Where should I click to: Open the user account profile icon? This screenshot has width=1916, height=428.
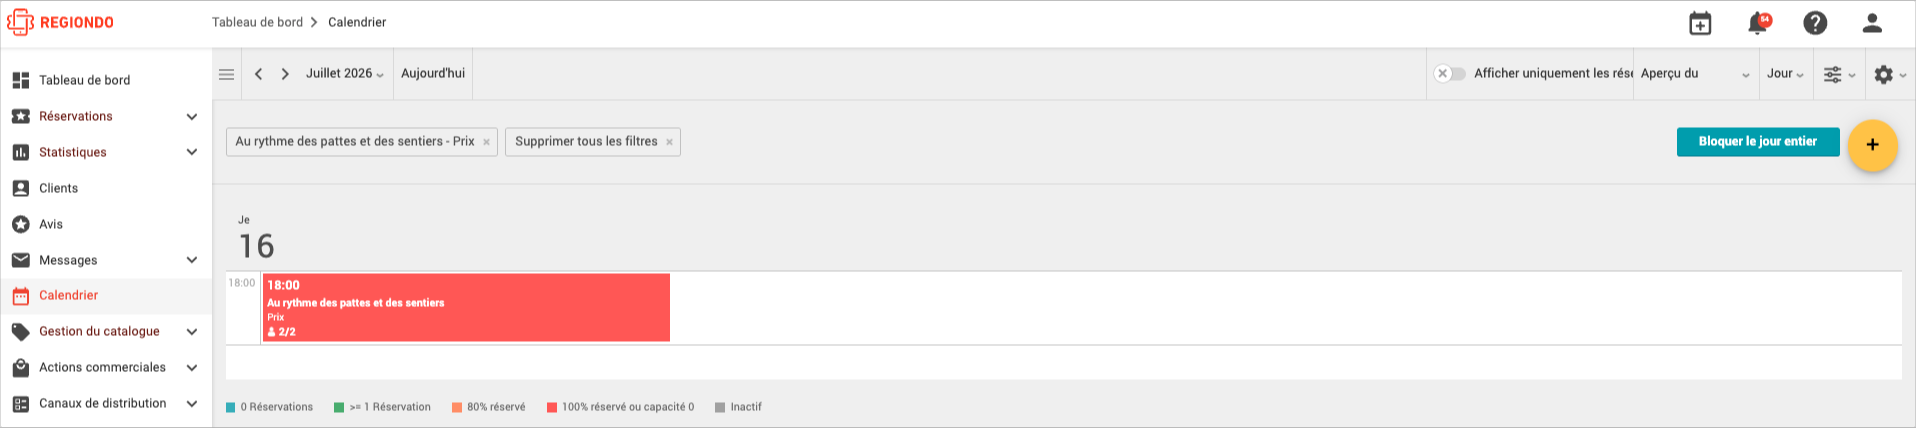click(x=1872, y=23)
